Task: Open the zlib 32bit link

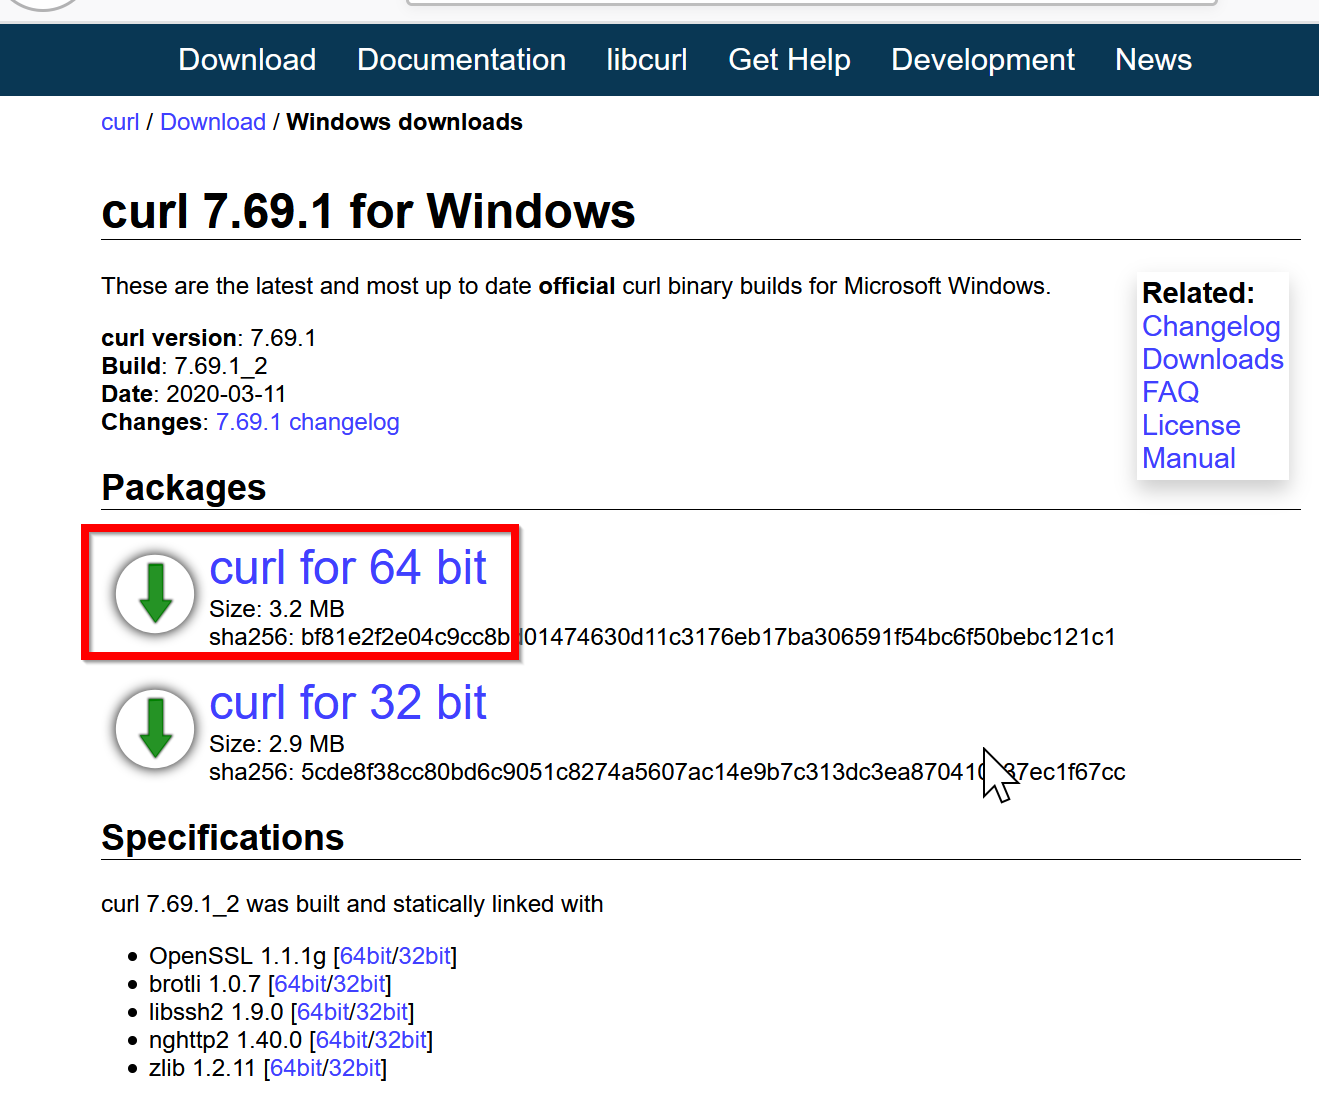Action: click(355, 1068)
